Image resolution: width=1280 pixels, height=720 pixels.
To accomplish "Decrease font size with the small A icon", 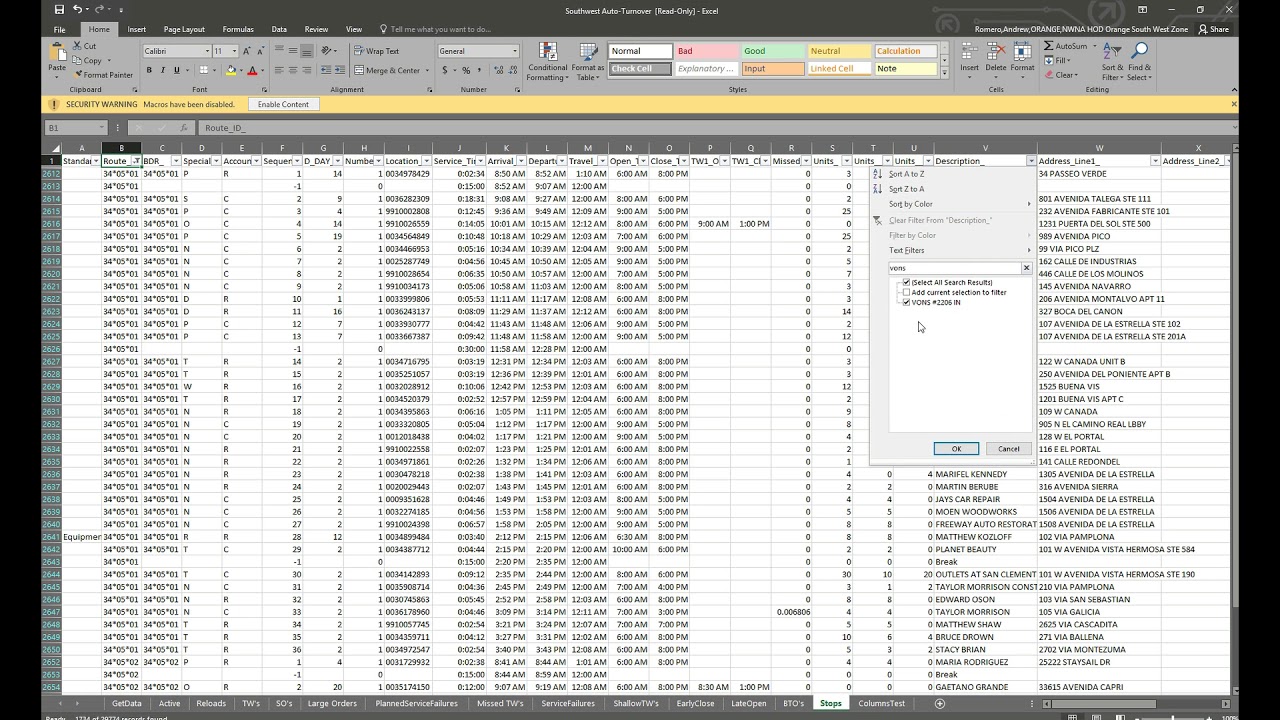I will pos(259,51).
